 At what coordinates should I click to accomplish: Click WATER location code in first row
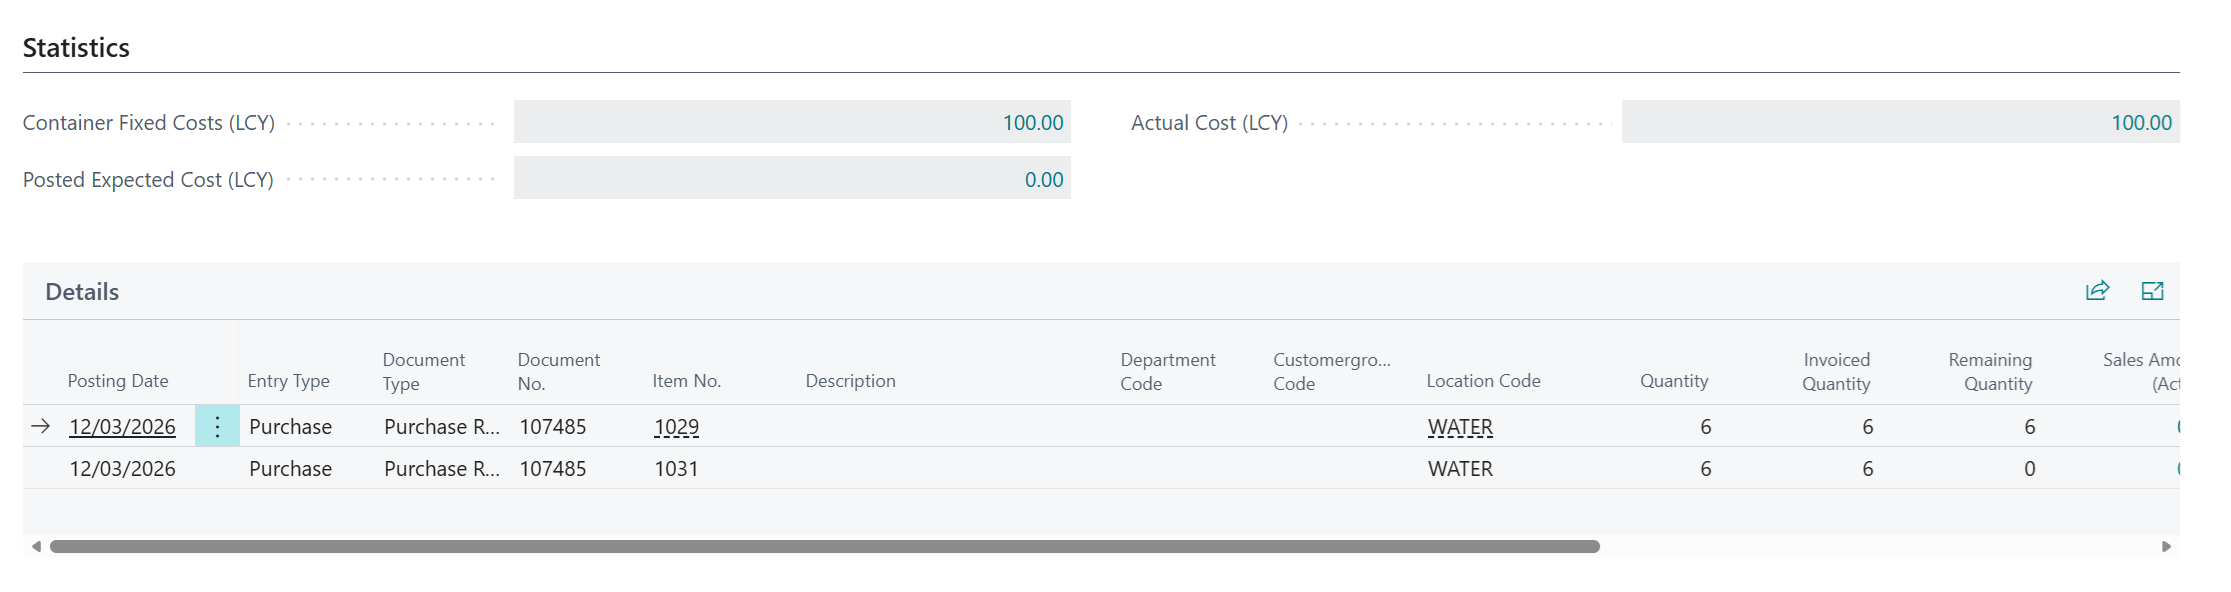1459,427
